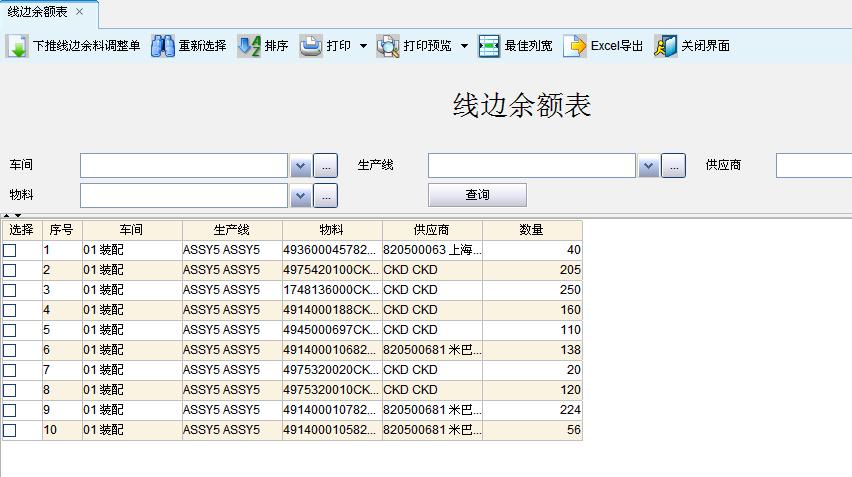Click the 排序 sort icon

coord(249,46)
